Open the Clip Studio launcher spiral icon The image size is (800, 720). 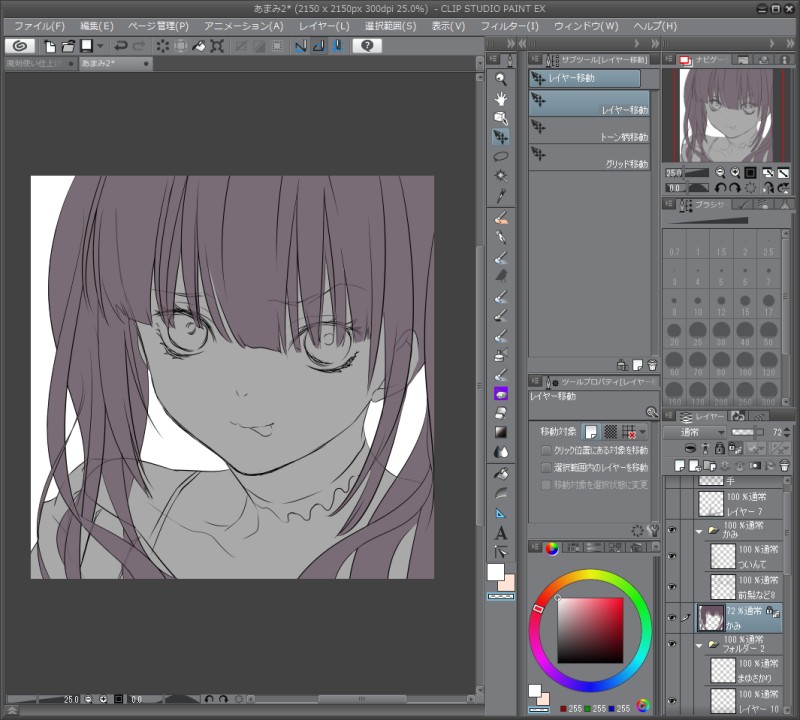point(19,46)
